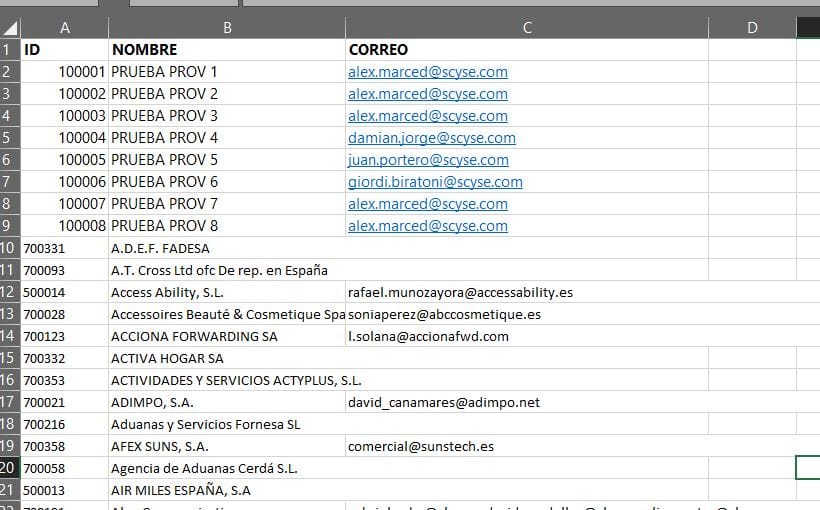Select column A header
Screen dimensions: 820x510
pyautogui.click(x=64, y=28)
